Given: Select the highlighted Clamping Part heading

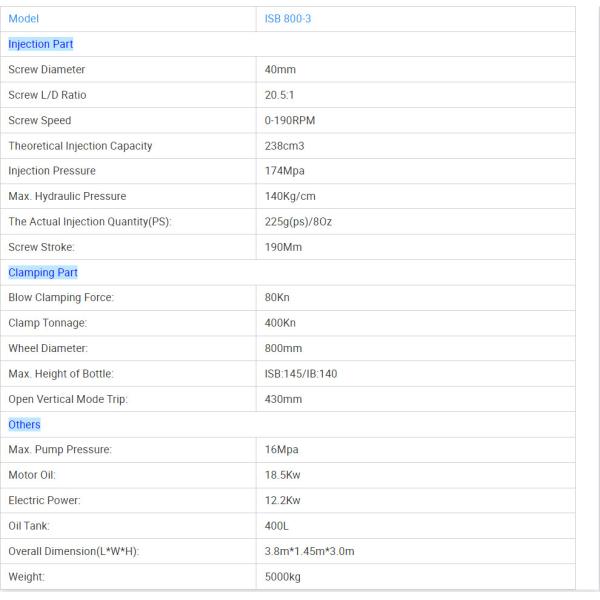Looking at the screenshot, I should (43, 272).
